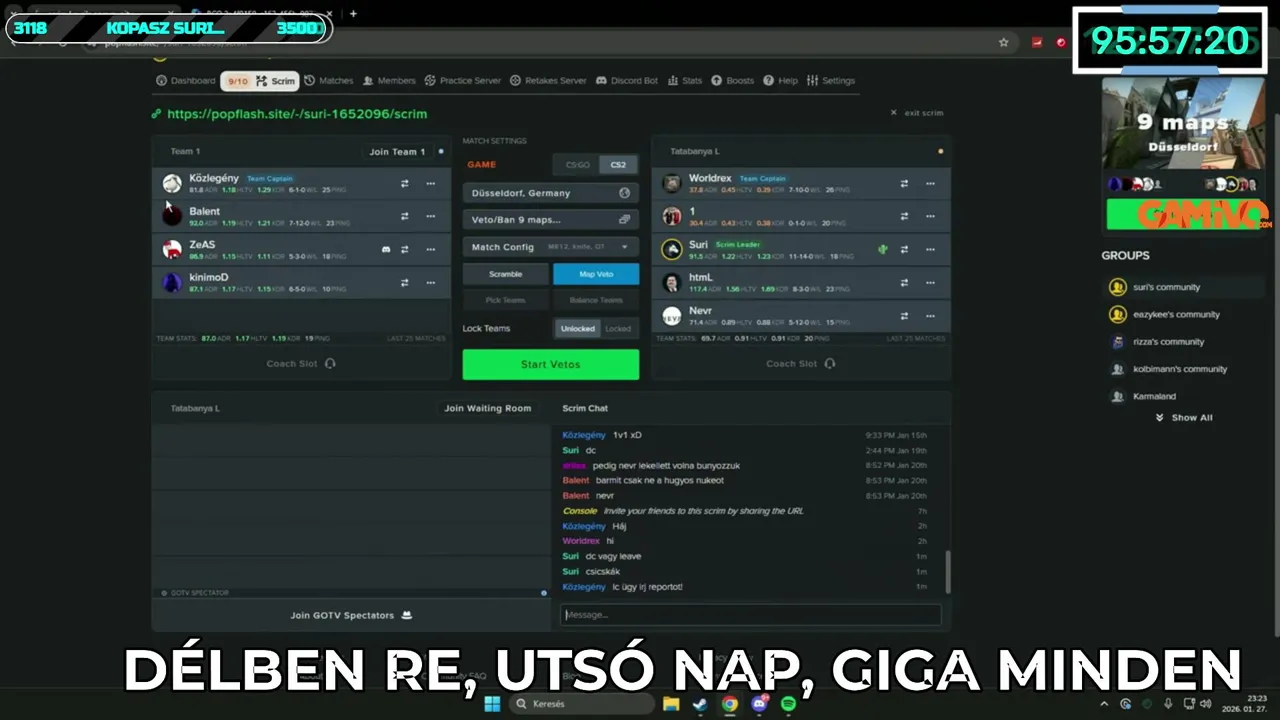Click the chat Message input field

[751, 615]
